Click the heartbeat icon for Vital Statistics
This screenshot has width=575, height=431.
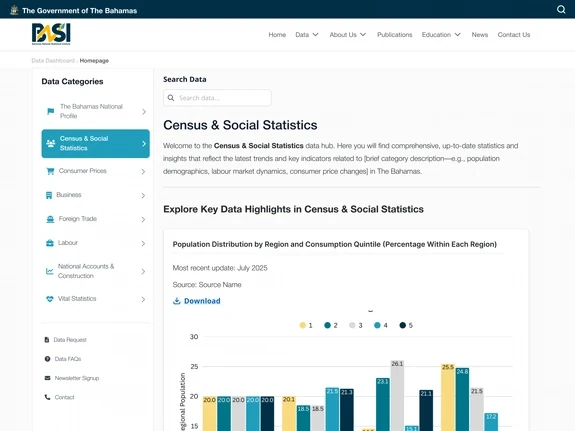click(50, 299)
